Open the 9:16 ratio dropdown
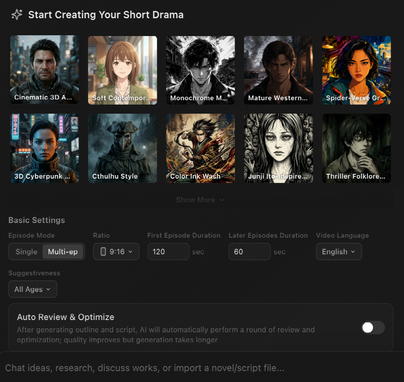This screenshot has height=382, width=404. [116, 252]
